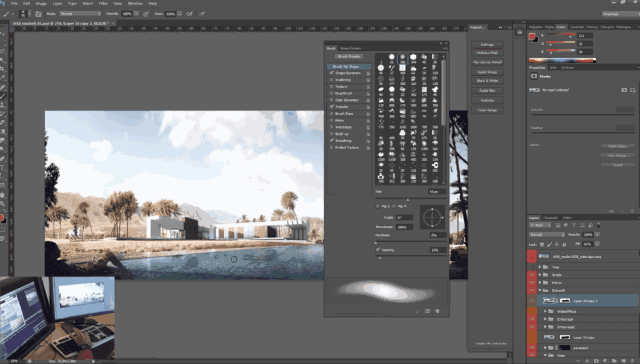Open the blend Mode dropdown in options bar
Screen dimensions: 640x364
[80, 14]
